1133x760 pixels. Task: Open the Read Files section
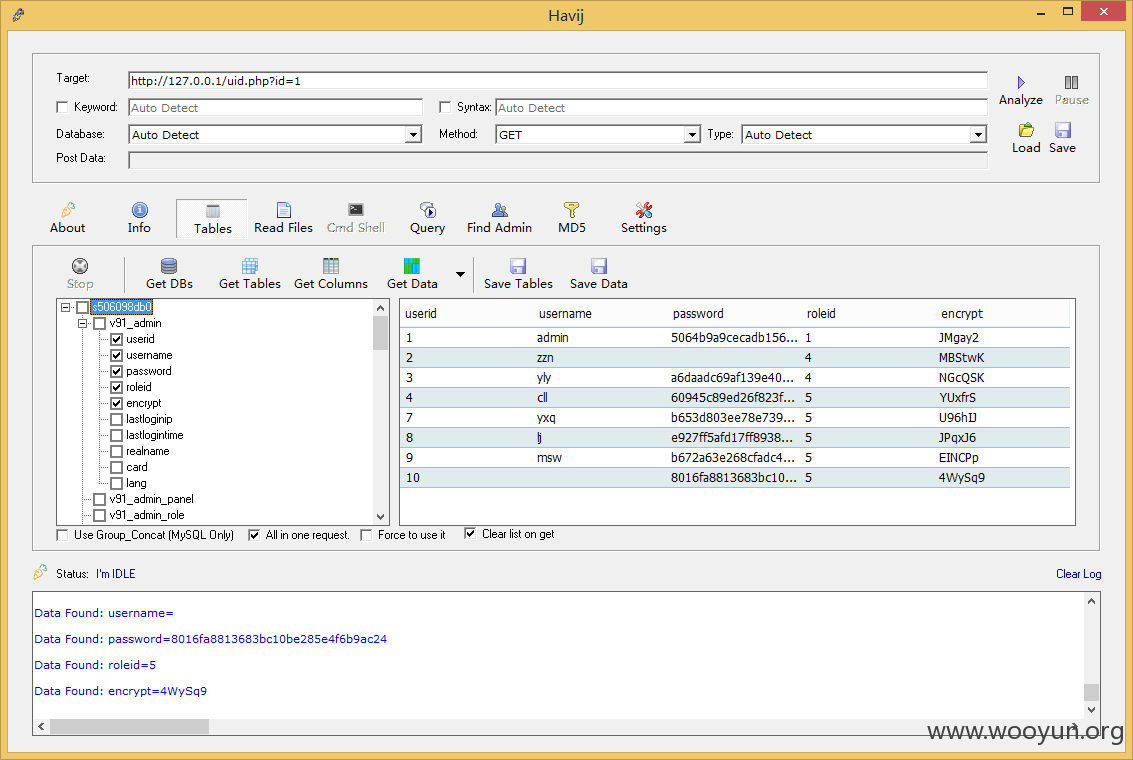tap(283, 218)
